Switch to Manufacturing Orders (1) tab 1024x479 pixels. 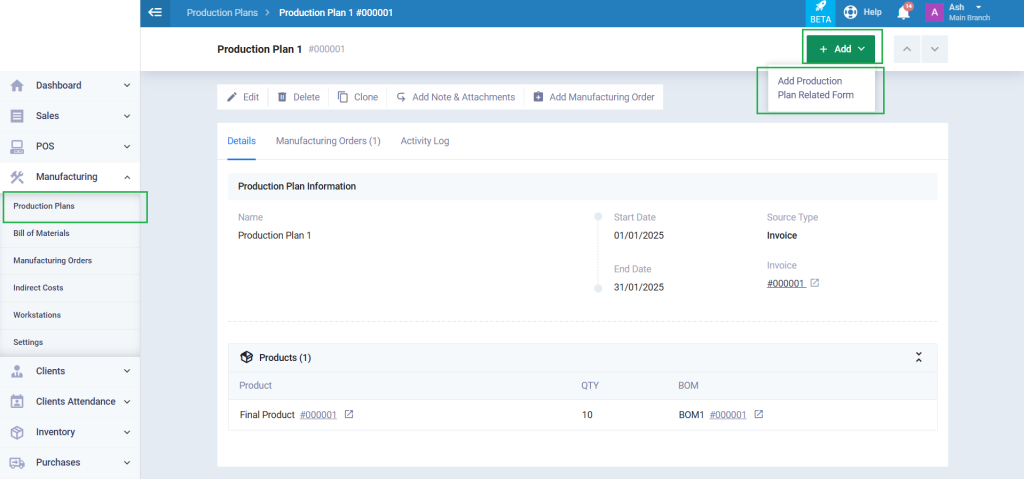328,141
